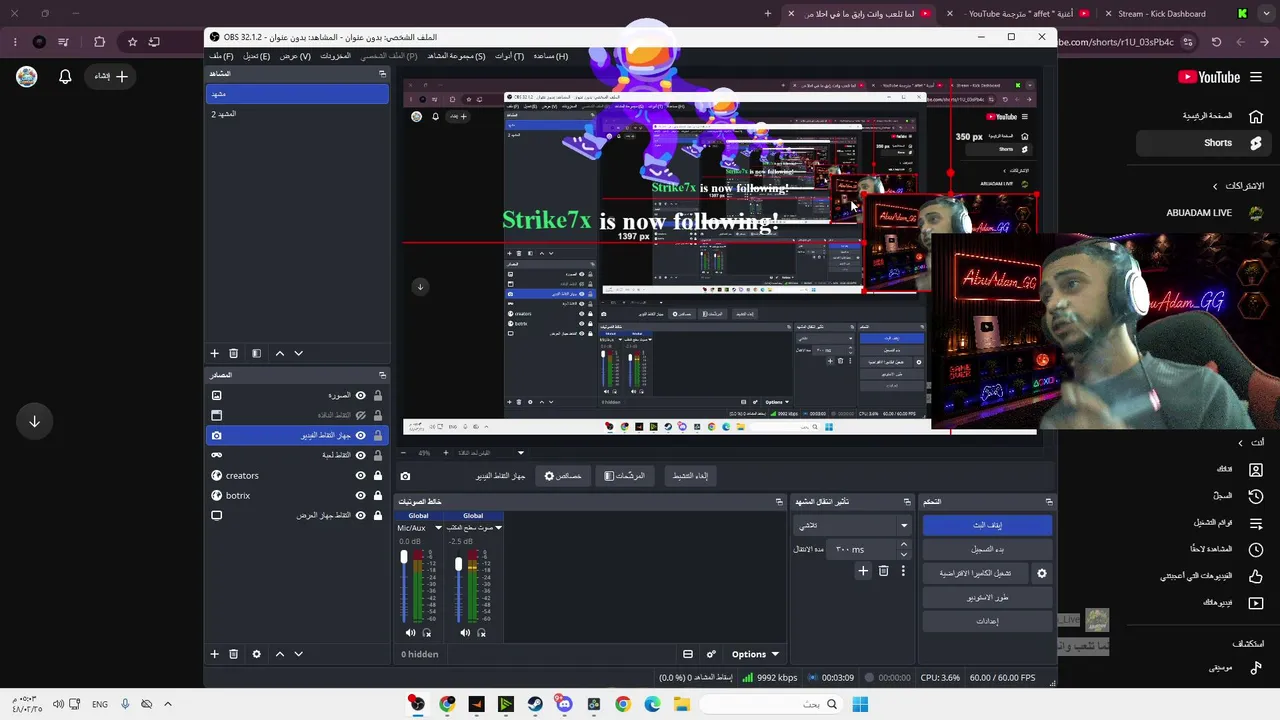Select scene المشهد 2 in Scenes list
1280x720 pixels.
(297, 114)
